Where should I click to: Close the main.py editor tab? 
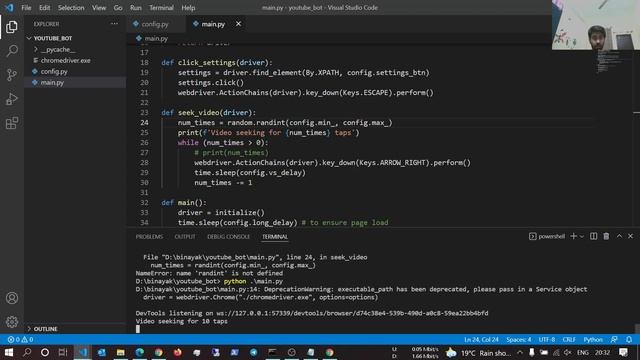(238, 24)
